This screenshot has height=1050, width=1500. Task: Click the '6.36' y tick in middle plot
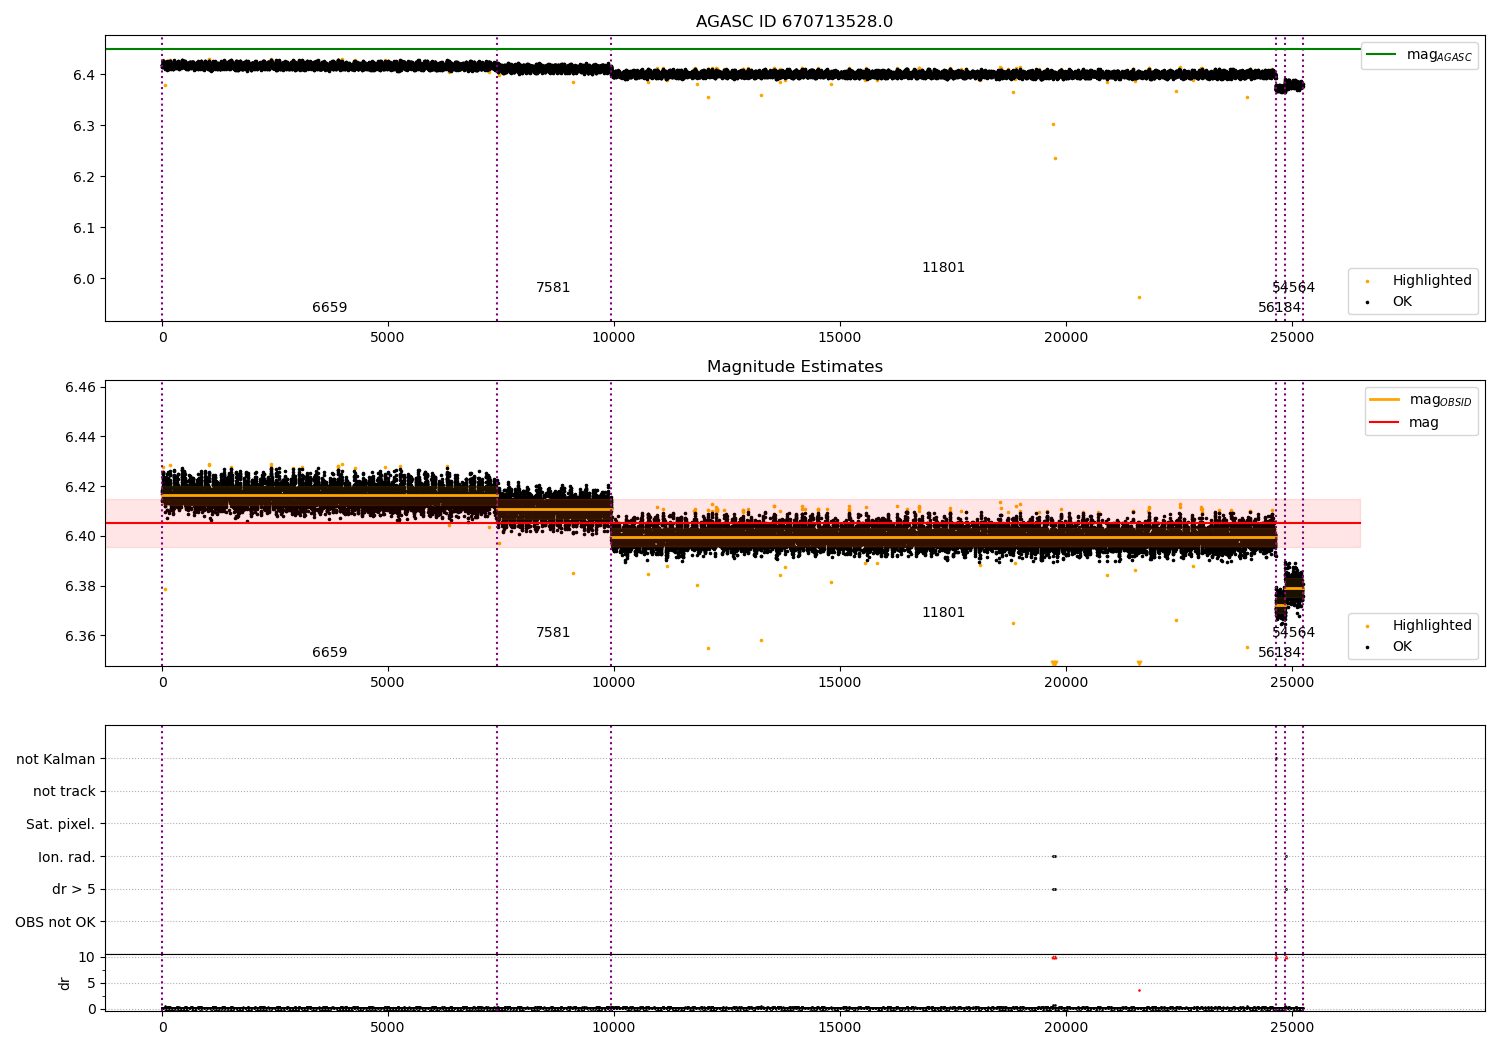81,636
